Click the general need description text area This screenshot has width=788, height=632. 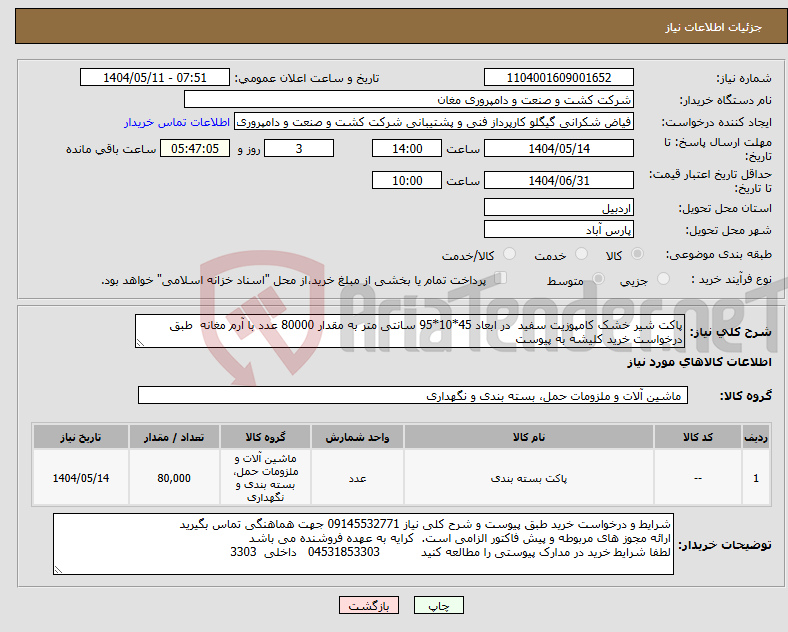click(x=410, y=332)
